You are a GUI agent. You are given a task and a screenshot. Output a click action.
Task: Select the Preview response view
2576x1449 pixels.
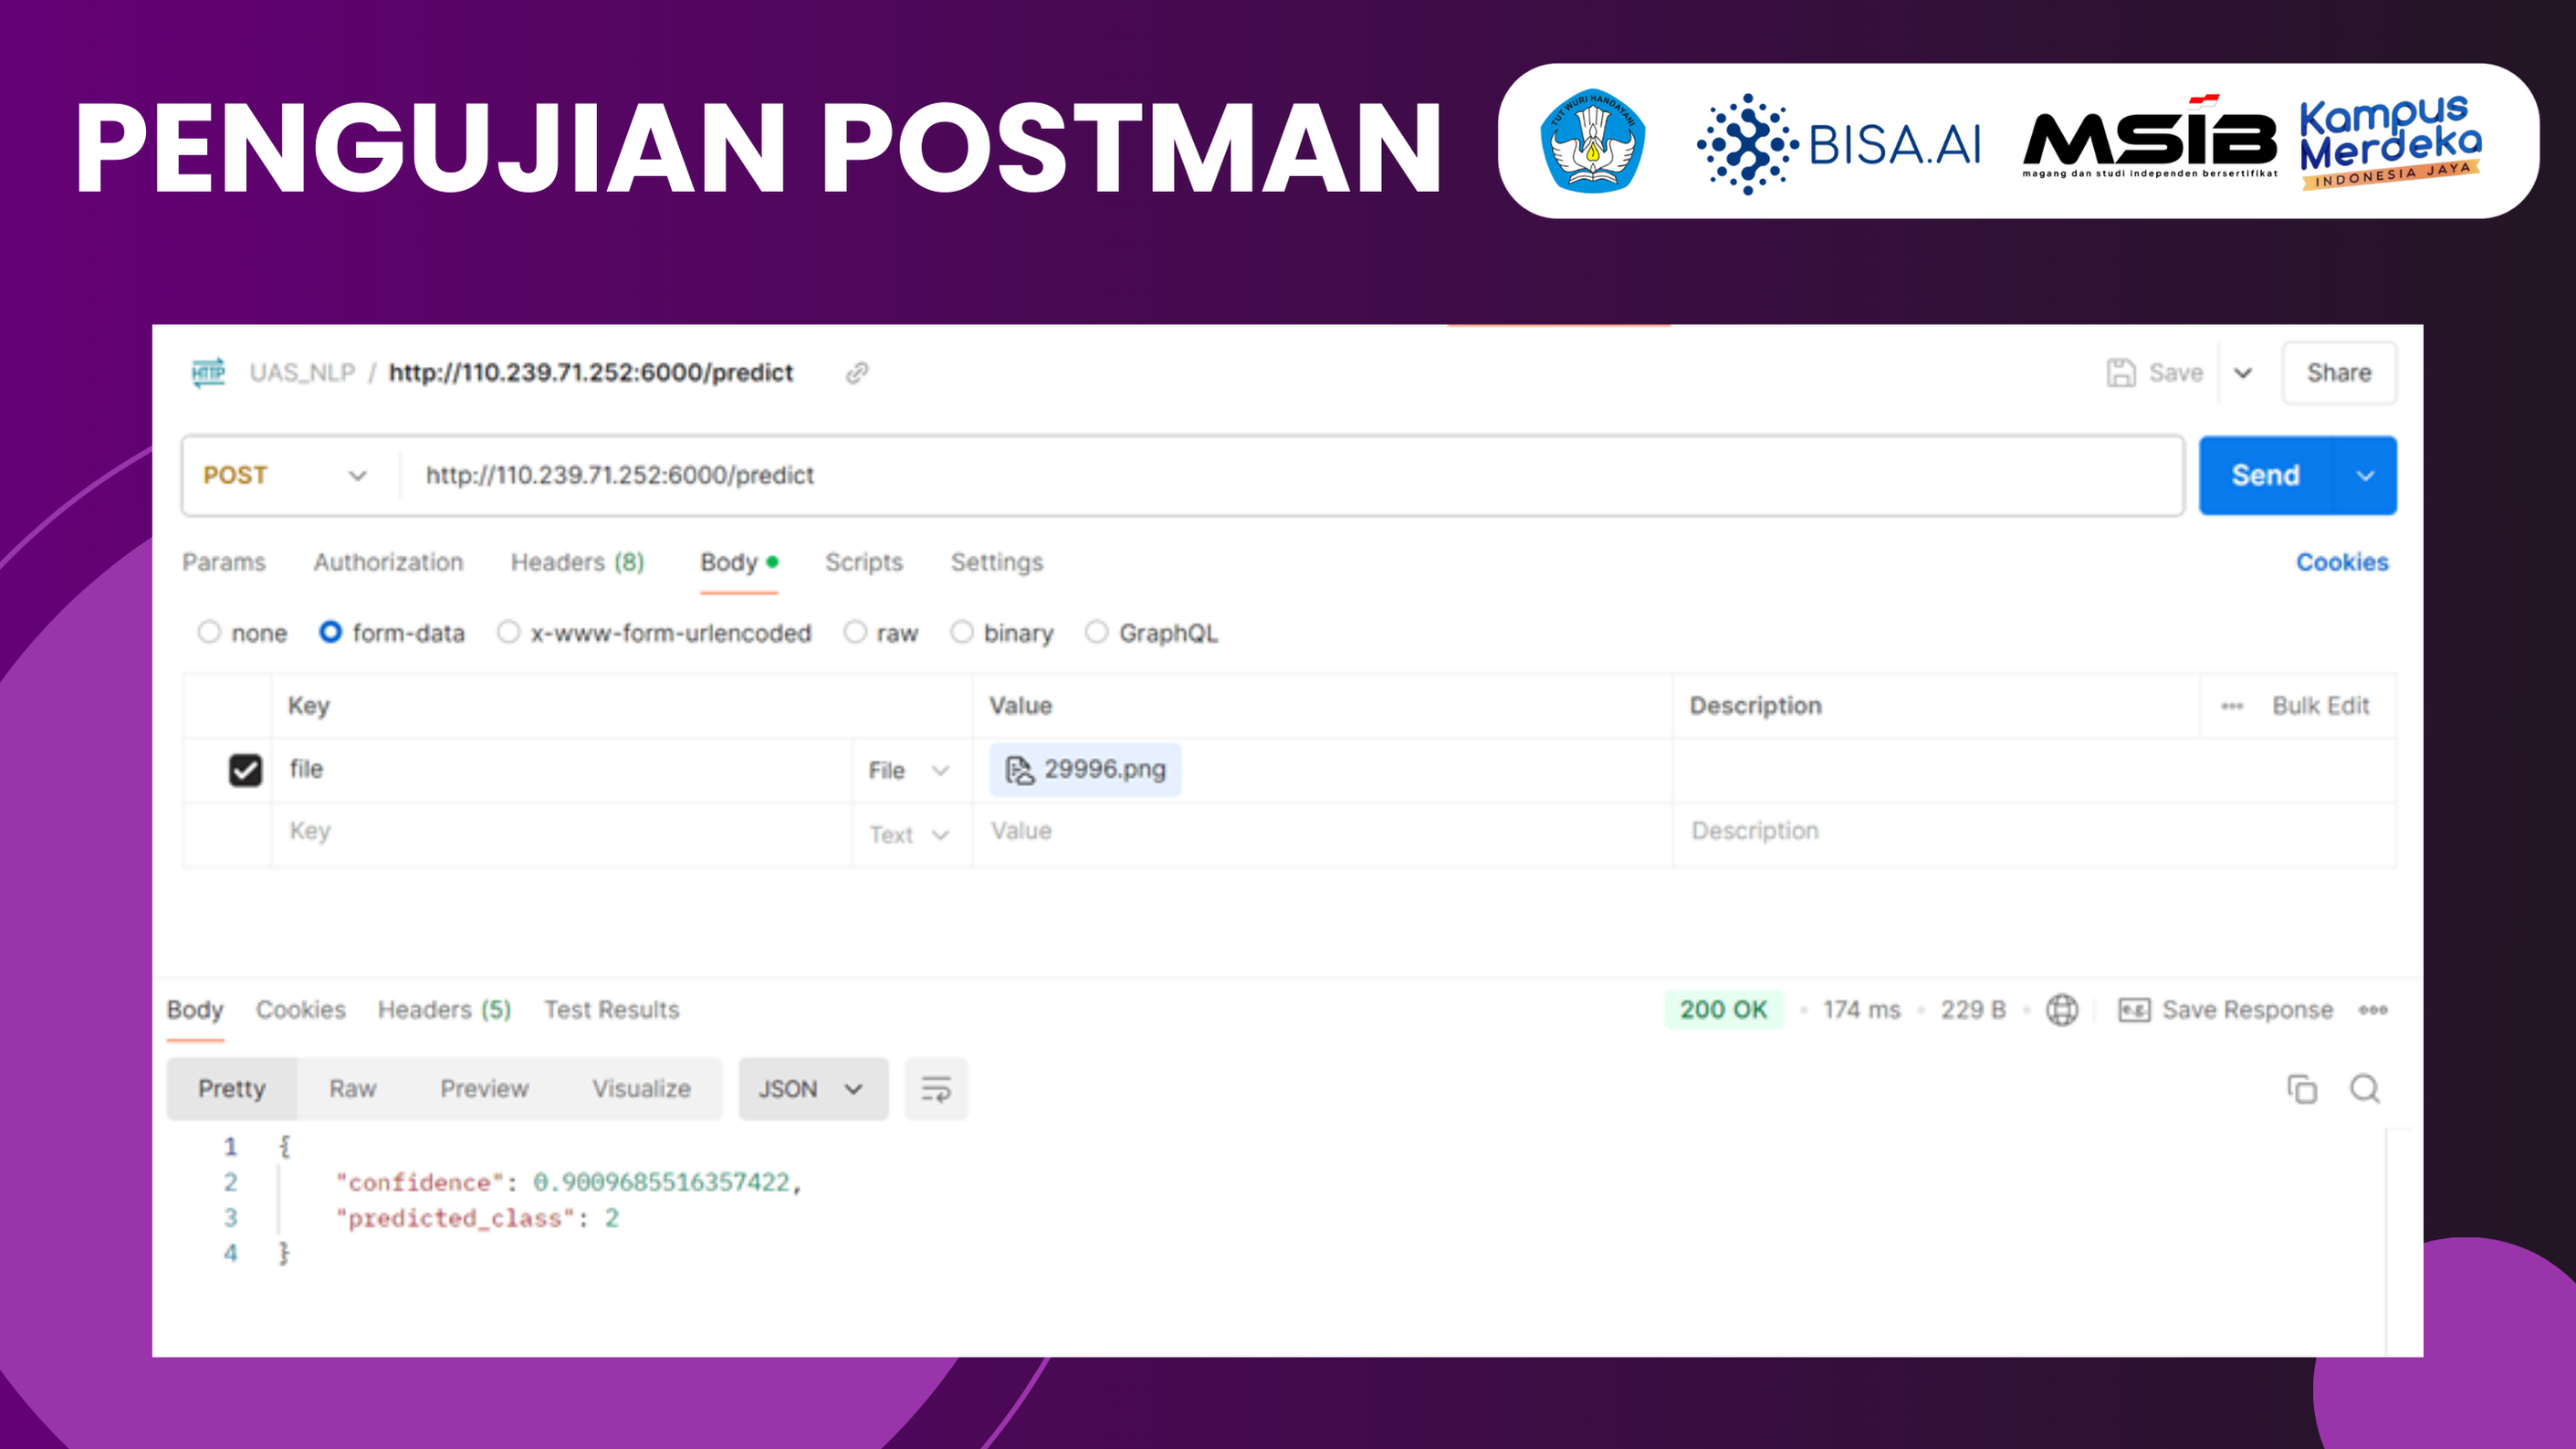pos(484,1089)
